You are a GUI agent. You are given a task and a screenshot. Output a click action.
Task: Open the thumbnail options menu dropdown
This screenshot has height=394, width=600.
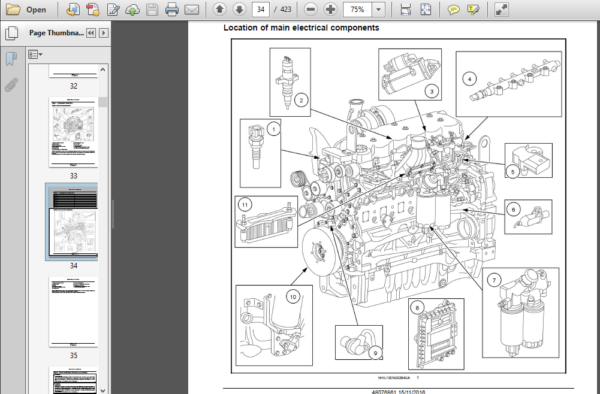[35, 55]
